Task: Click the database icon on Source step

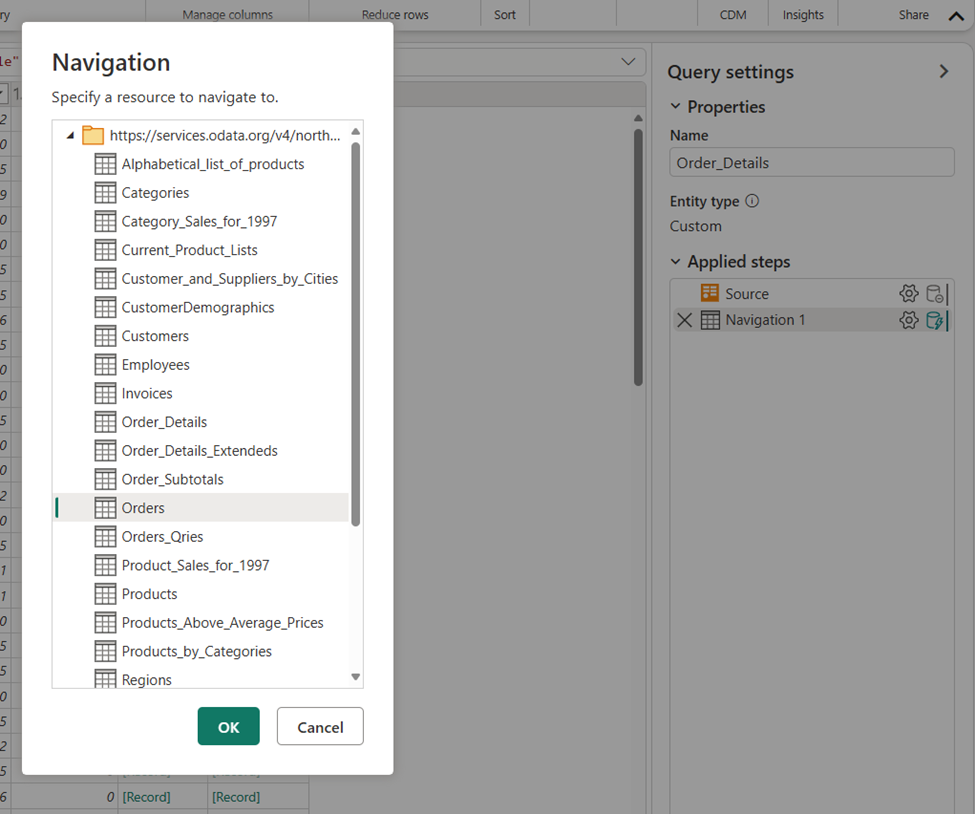Action: click(x=935, y=294)
